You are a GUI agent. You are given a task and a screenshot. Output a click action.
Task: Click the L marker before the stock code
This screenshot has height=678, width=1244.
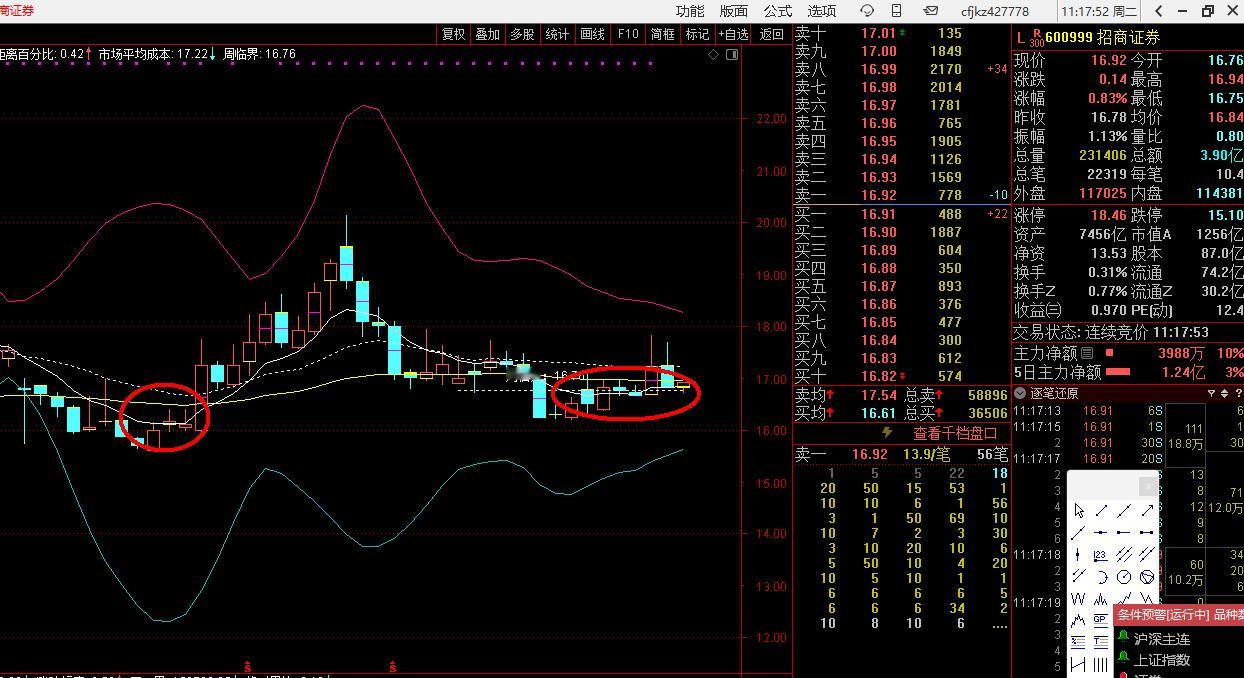click(1020, 38)
